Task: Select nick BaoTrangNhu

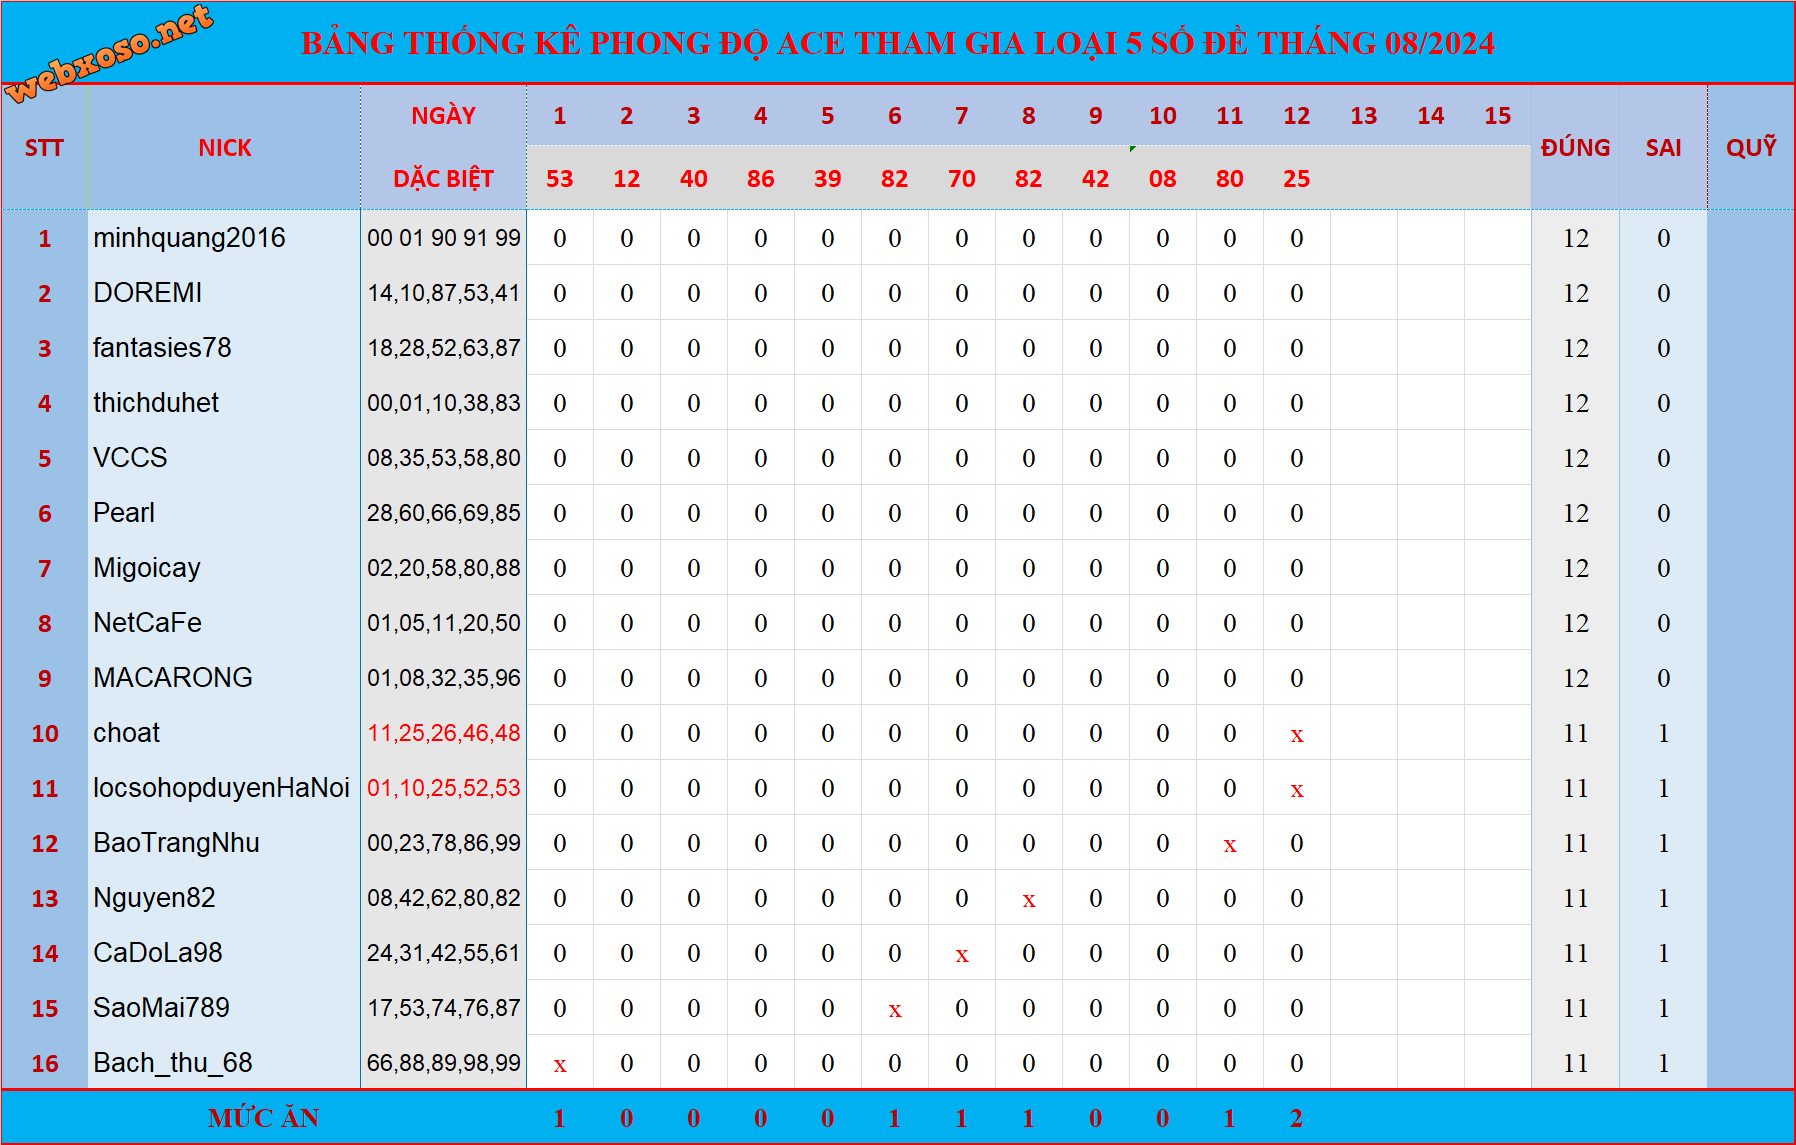Action: [177, 843]
